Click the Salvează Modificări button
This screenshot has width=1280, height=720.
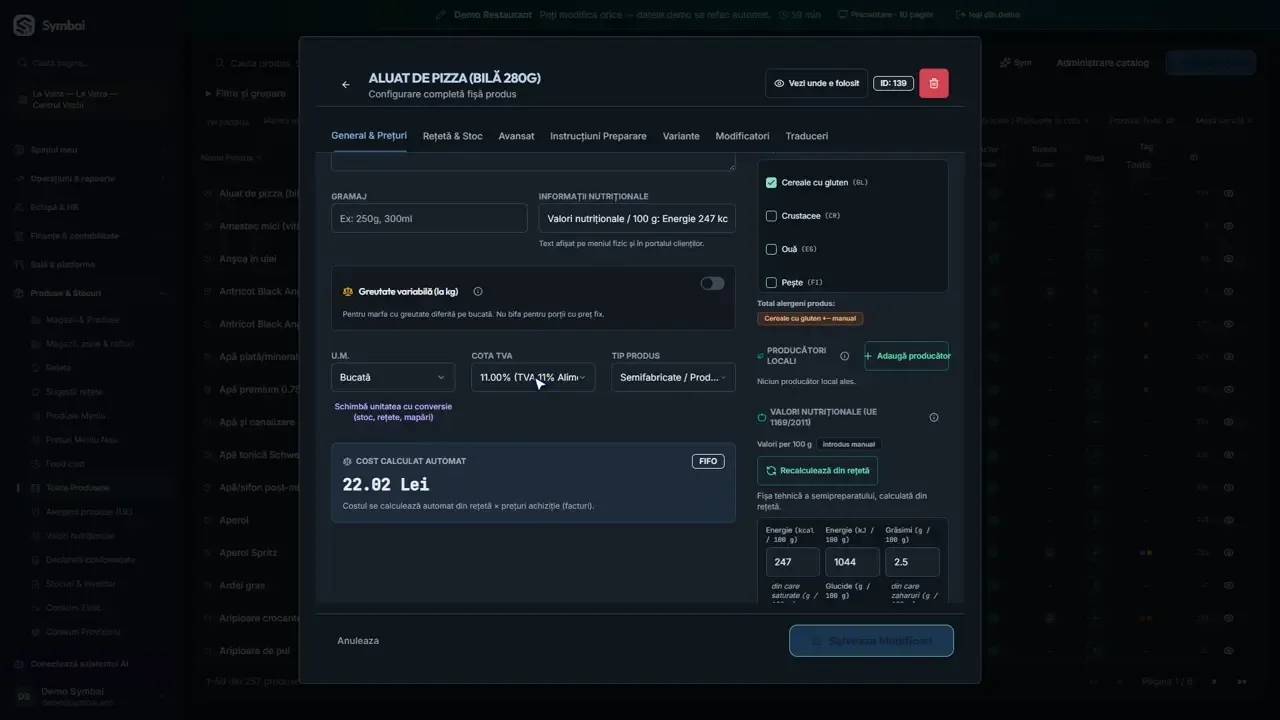click(x=871, y=641)
